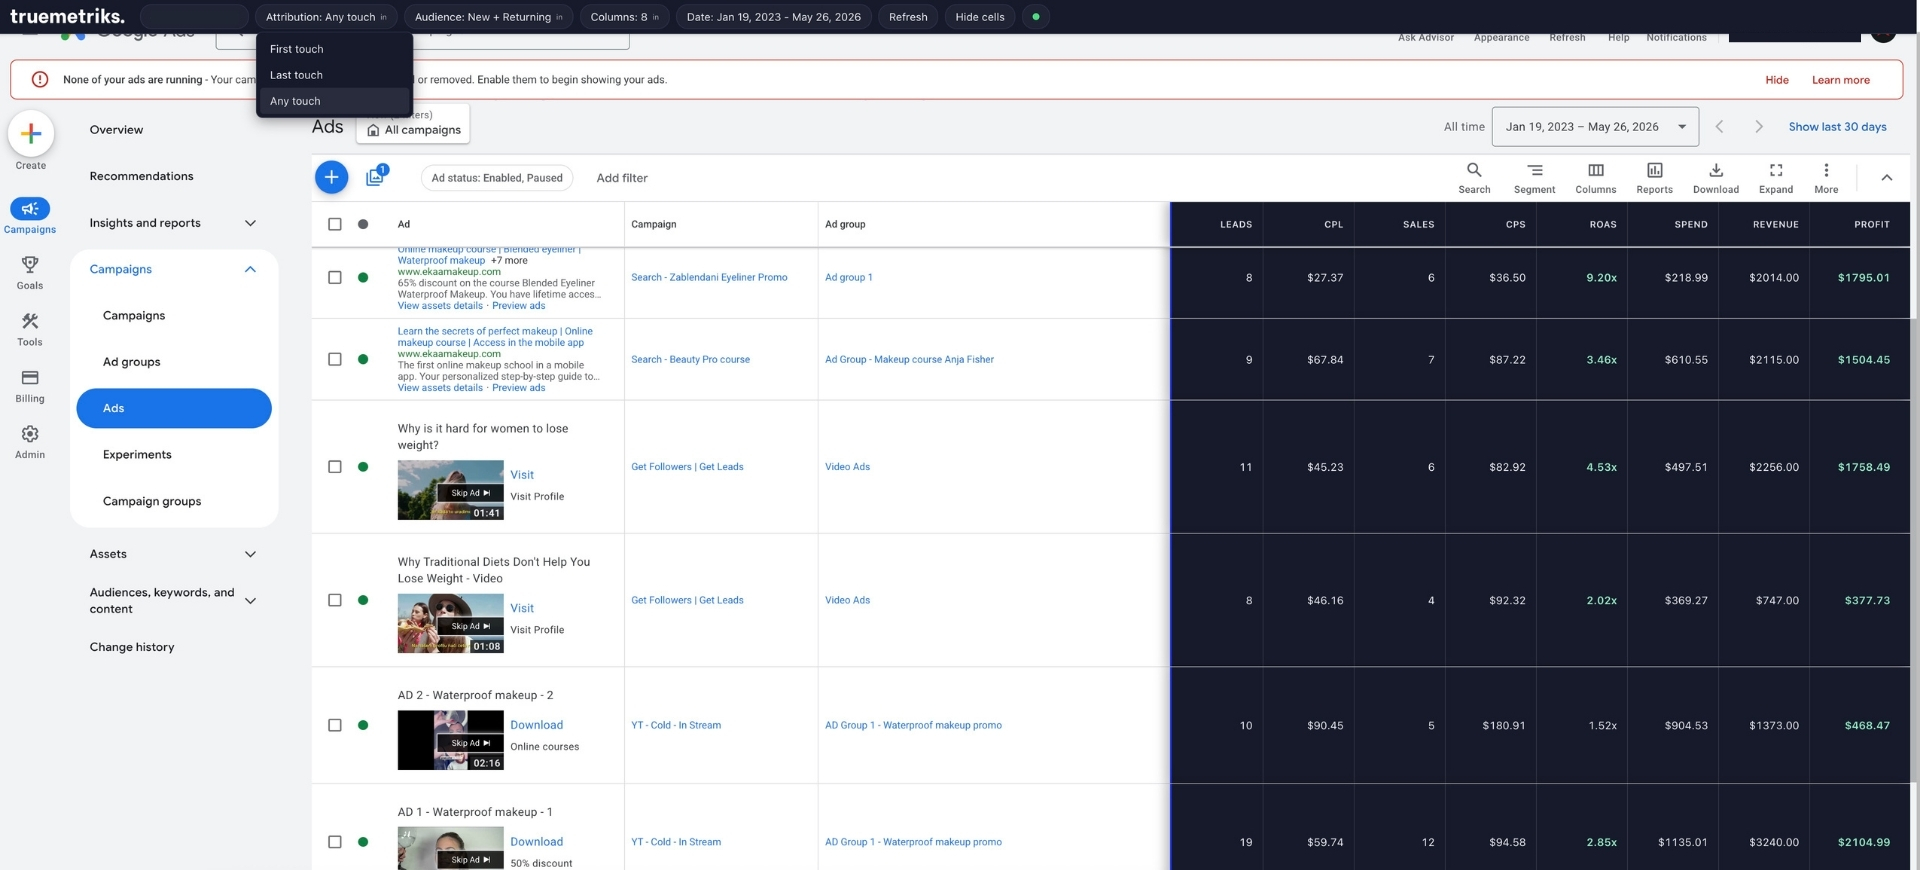The height and width of the screenshot is (870, 1920).
Task: Open the Admin gear icon
Action: click(30, 434)
